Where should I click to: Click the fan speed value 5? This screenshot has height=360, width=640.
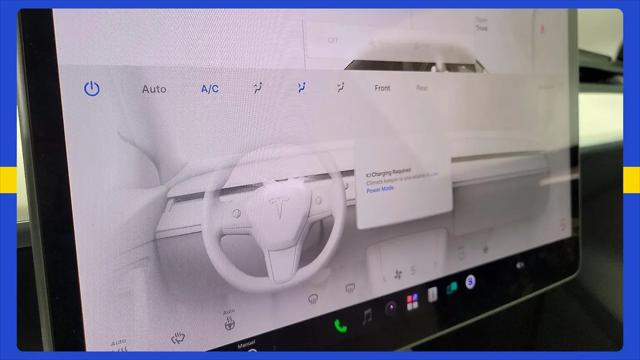pyautogui.click(x=413, y=270)
